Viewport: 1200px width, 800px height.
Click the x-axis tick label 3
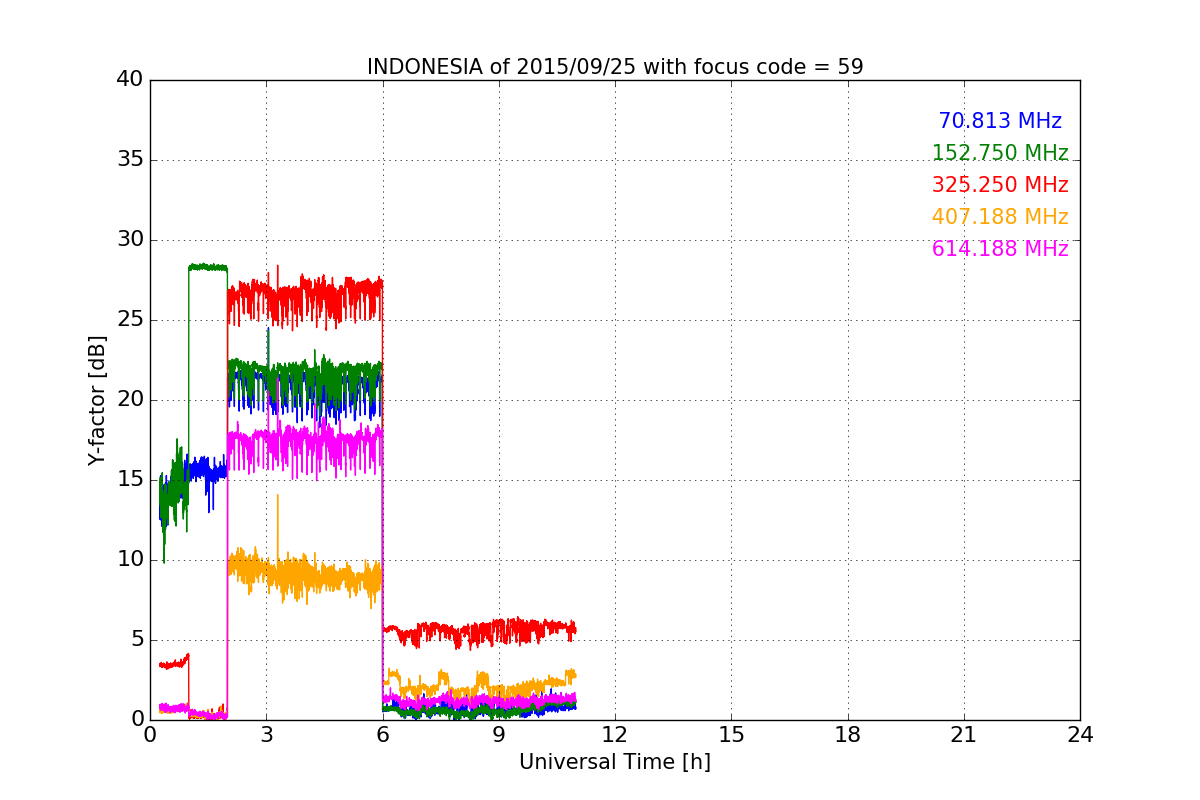tap(266, 734)
